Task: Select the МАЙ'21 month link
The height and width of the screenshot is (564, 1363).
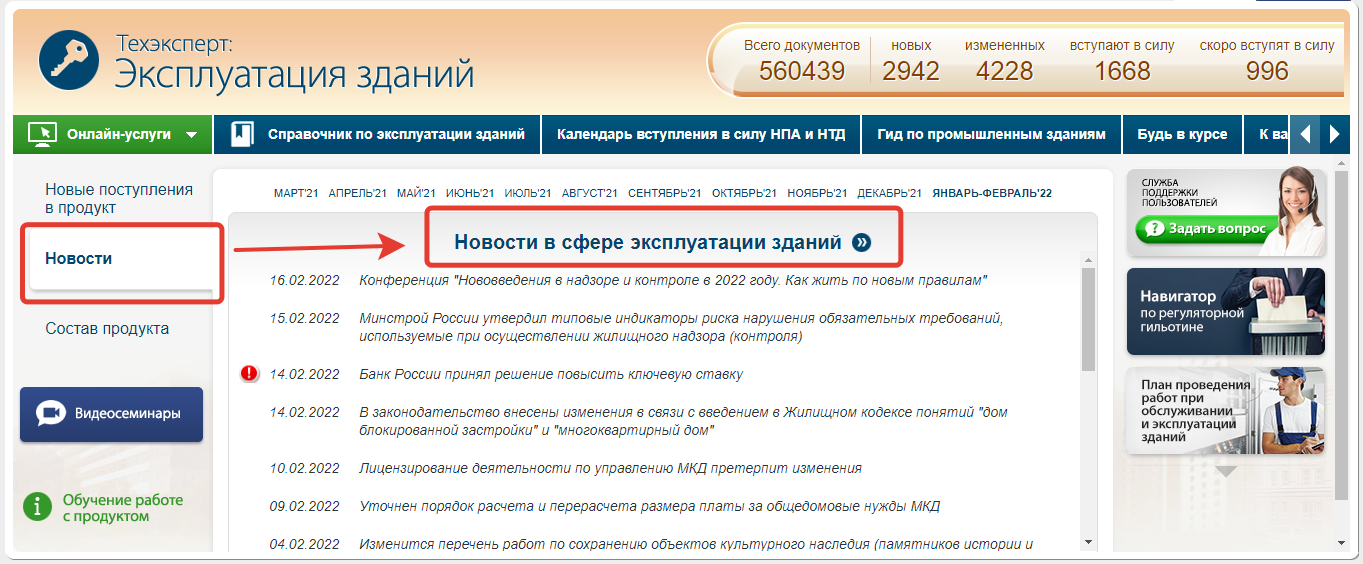Action: point(416,193)
